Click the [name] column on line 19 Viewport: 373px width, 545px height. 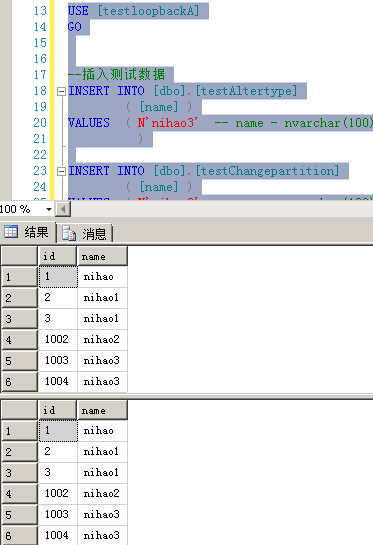[159, 107]
